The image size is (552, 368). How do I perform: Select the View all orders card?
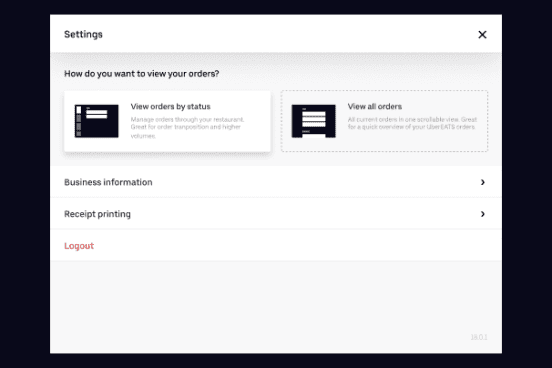[384, 121]
